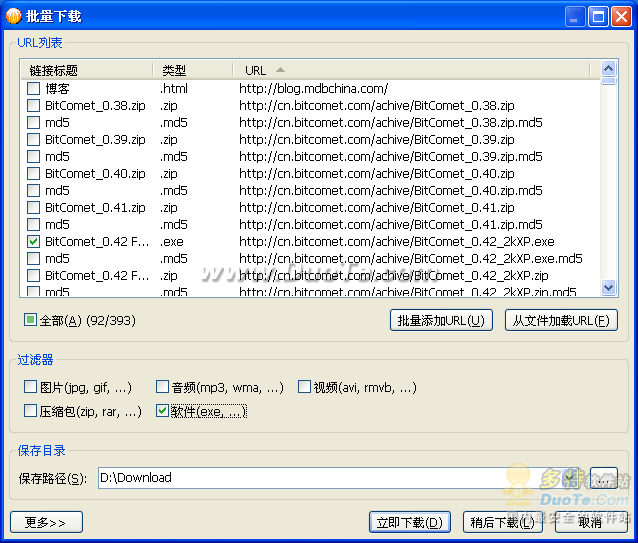The height and width of the screenshot is (543, 638).
Task: Select URL ending BitComet_0.42_2kXP.exe
Action: (397, 242)
